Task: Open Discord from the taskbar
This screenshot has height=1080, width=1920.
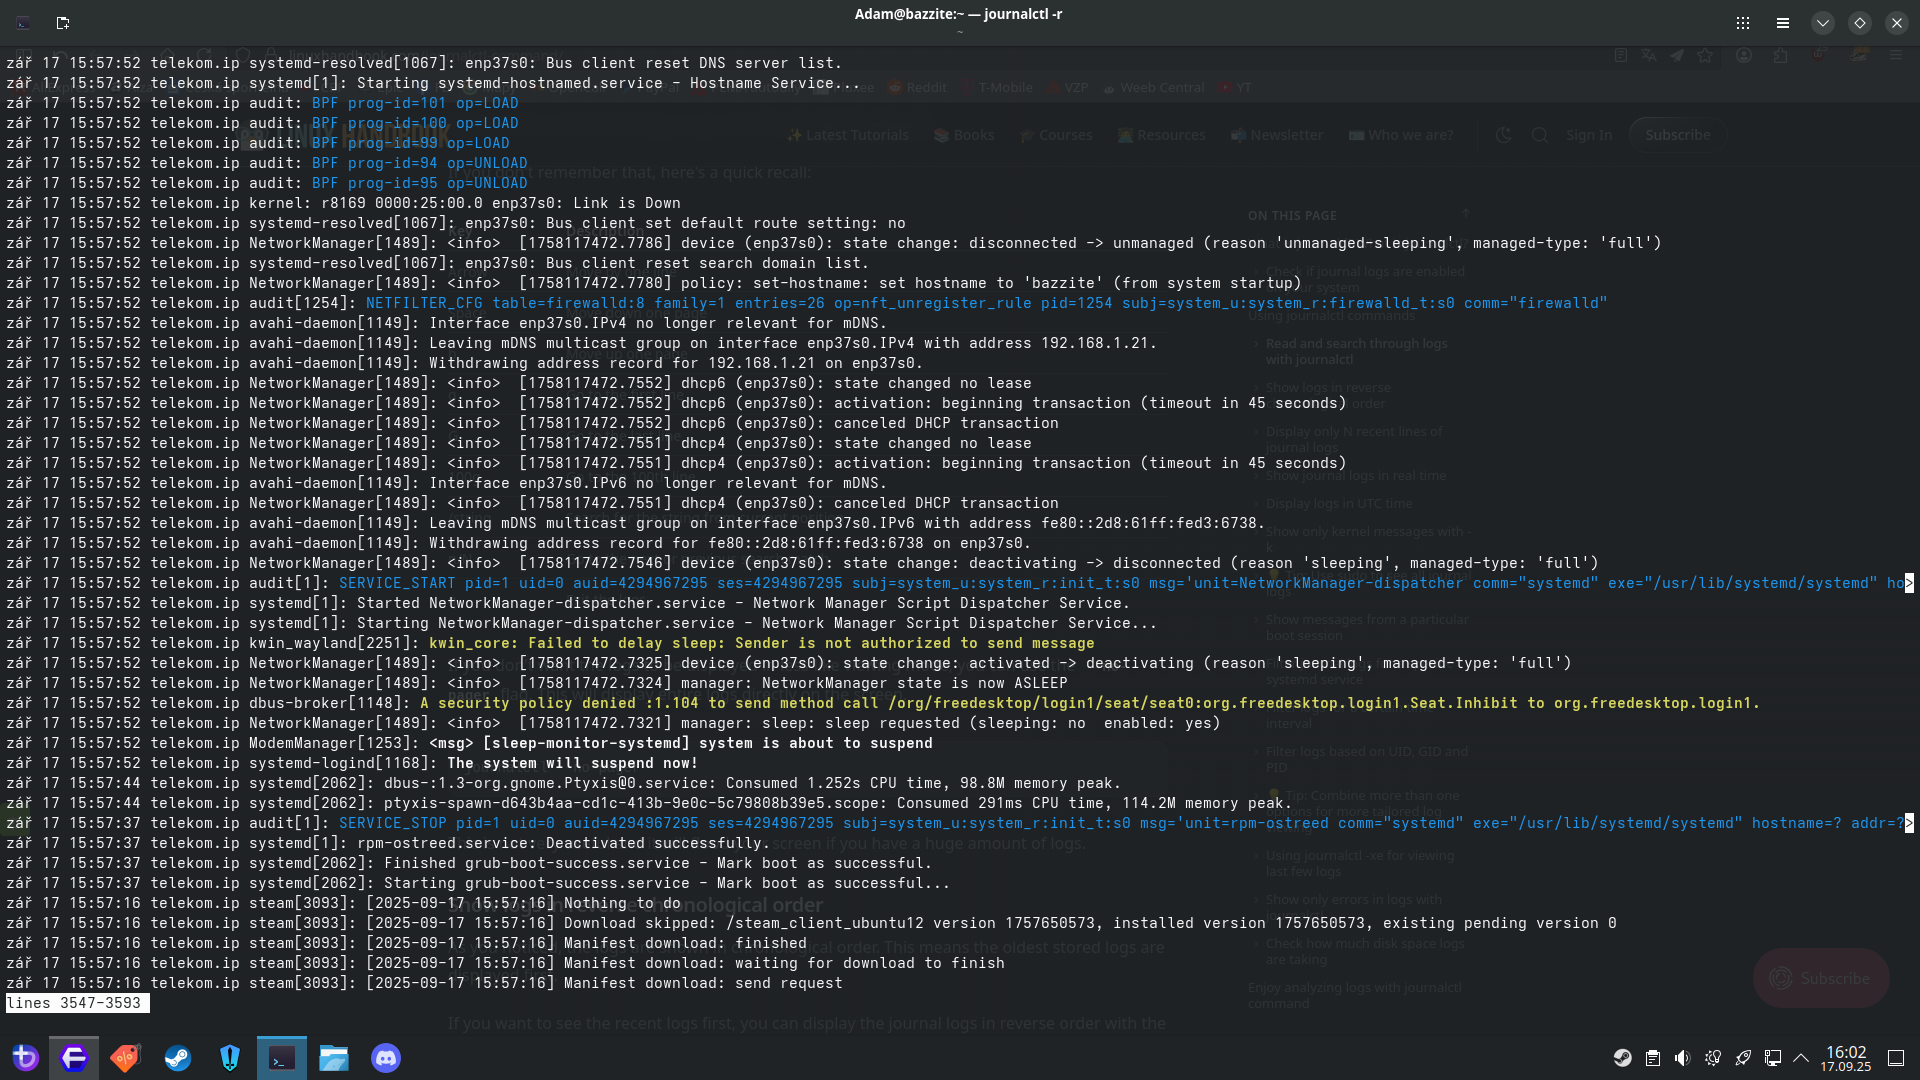Action: click(386, 1058)
